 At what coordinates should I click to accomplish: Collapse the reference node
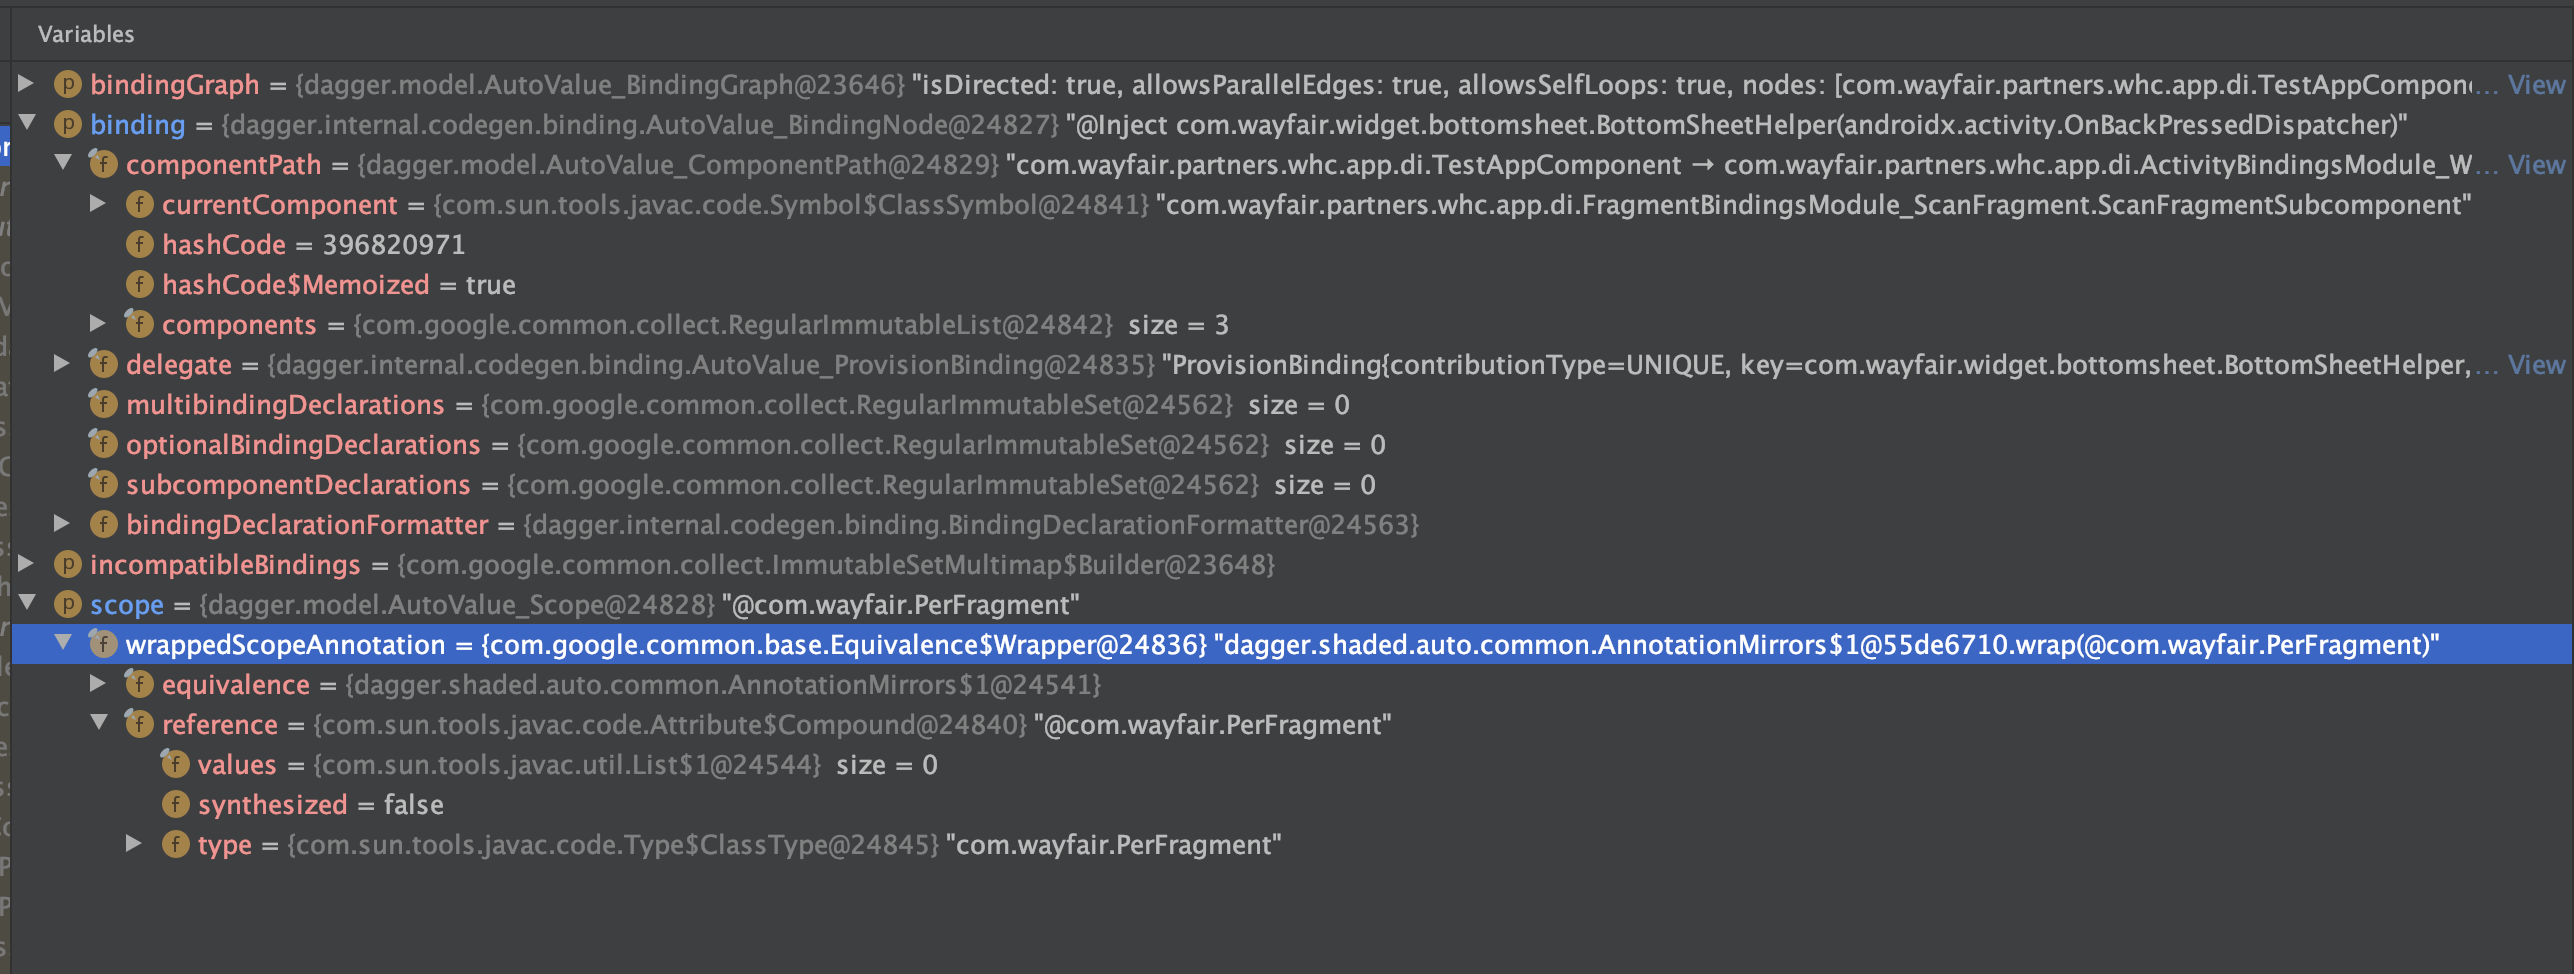[98, 724]
